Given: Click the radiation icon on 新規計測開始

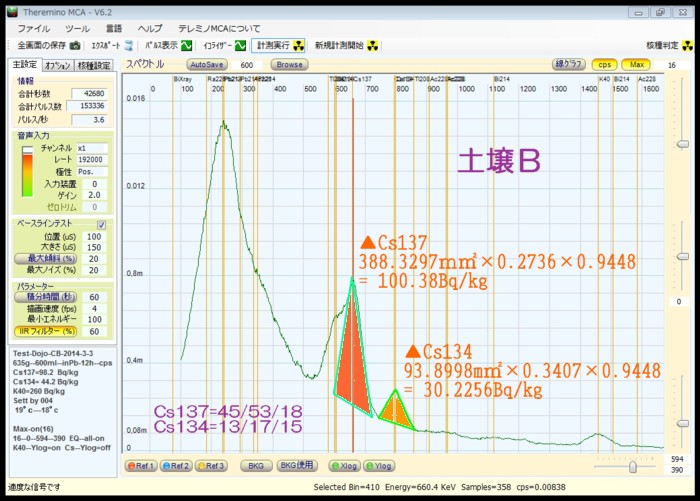Looking at the screenshot, I should [372, 46].
